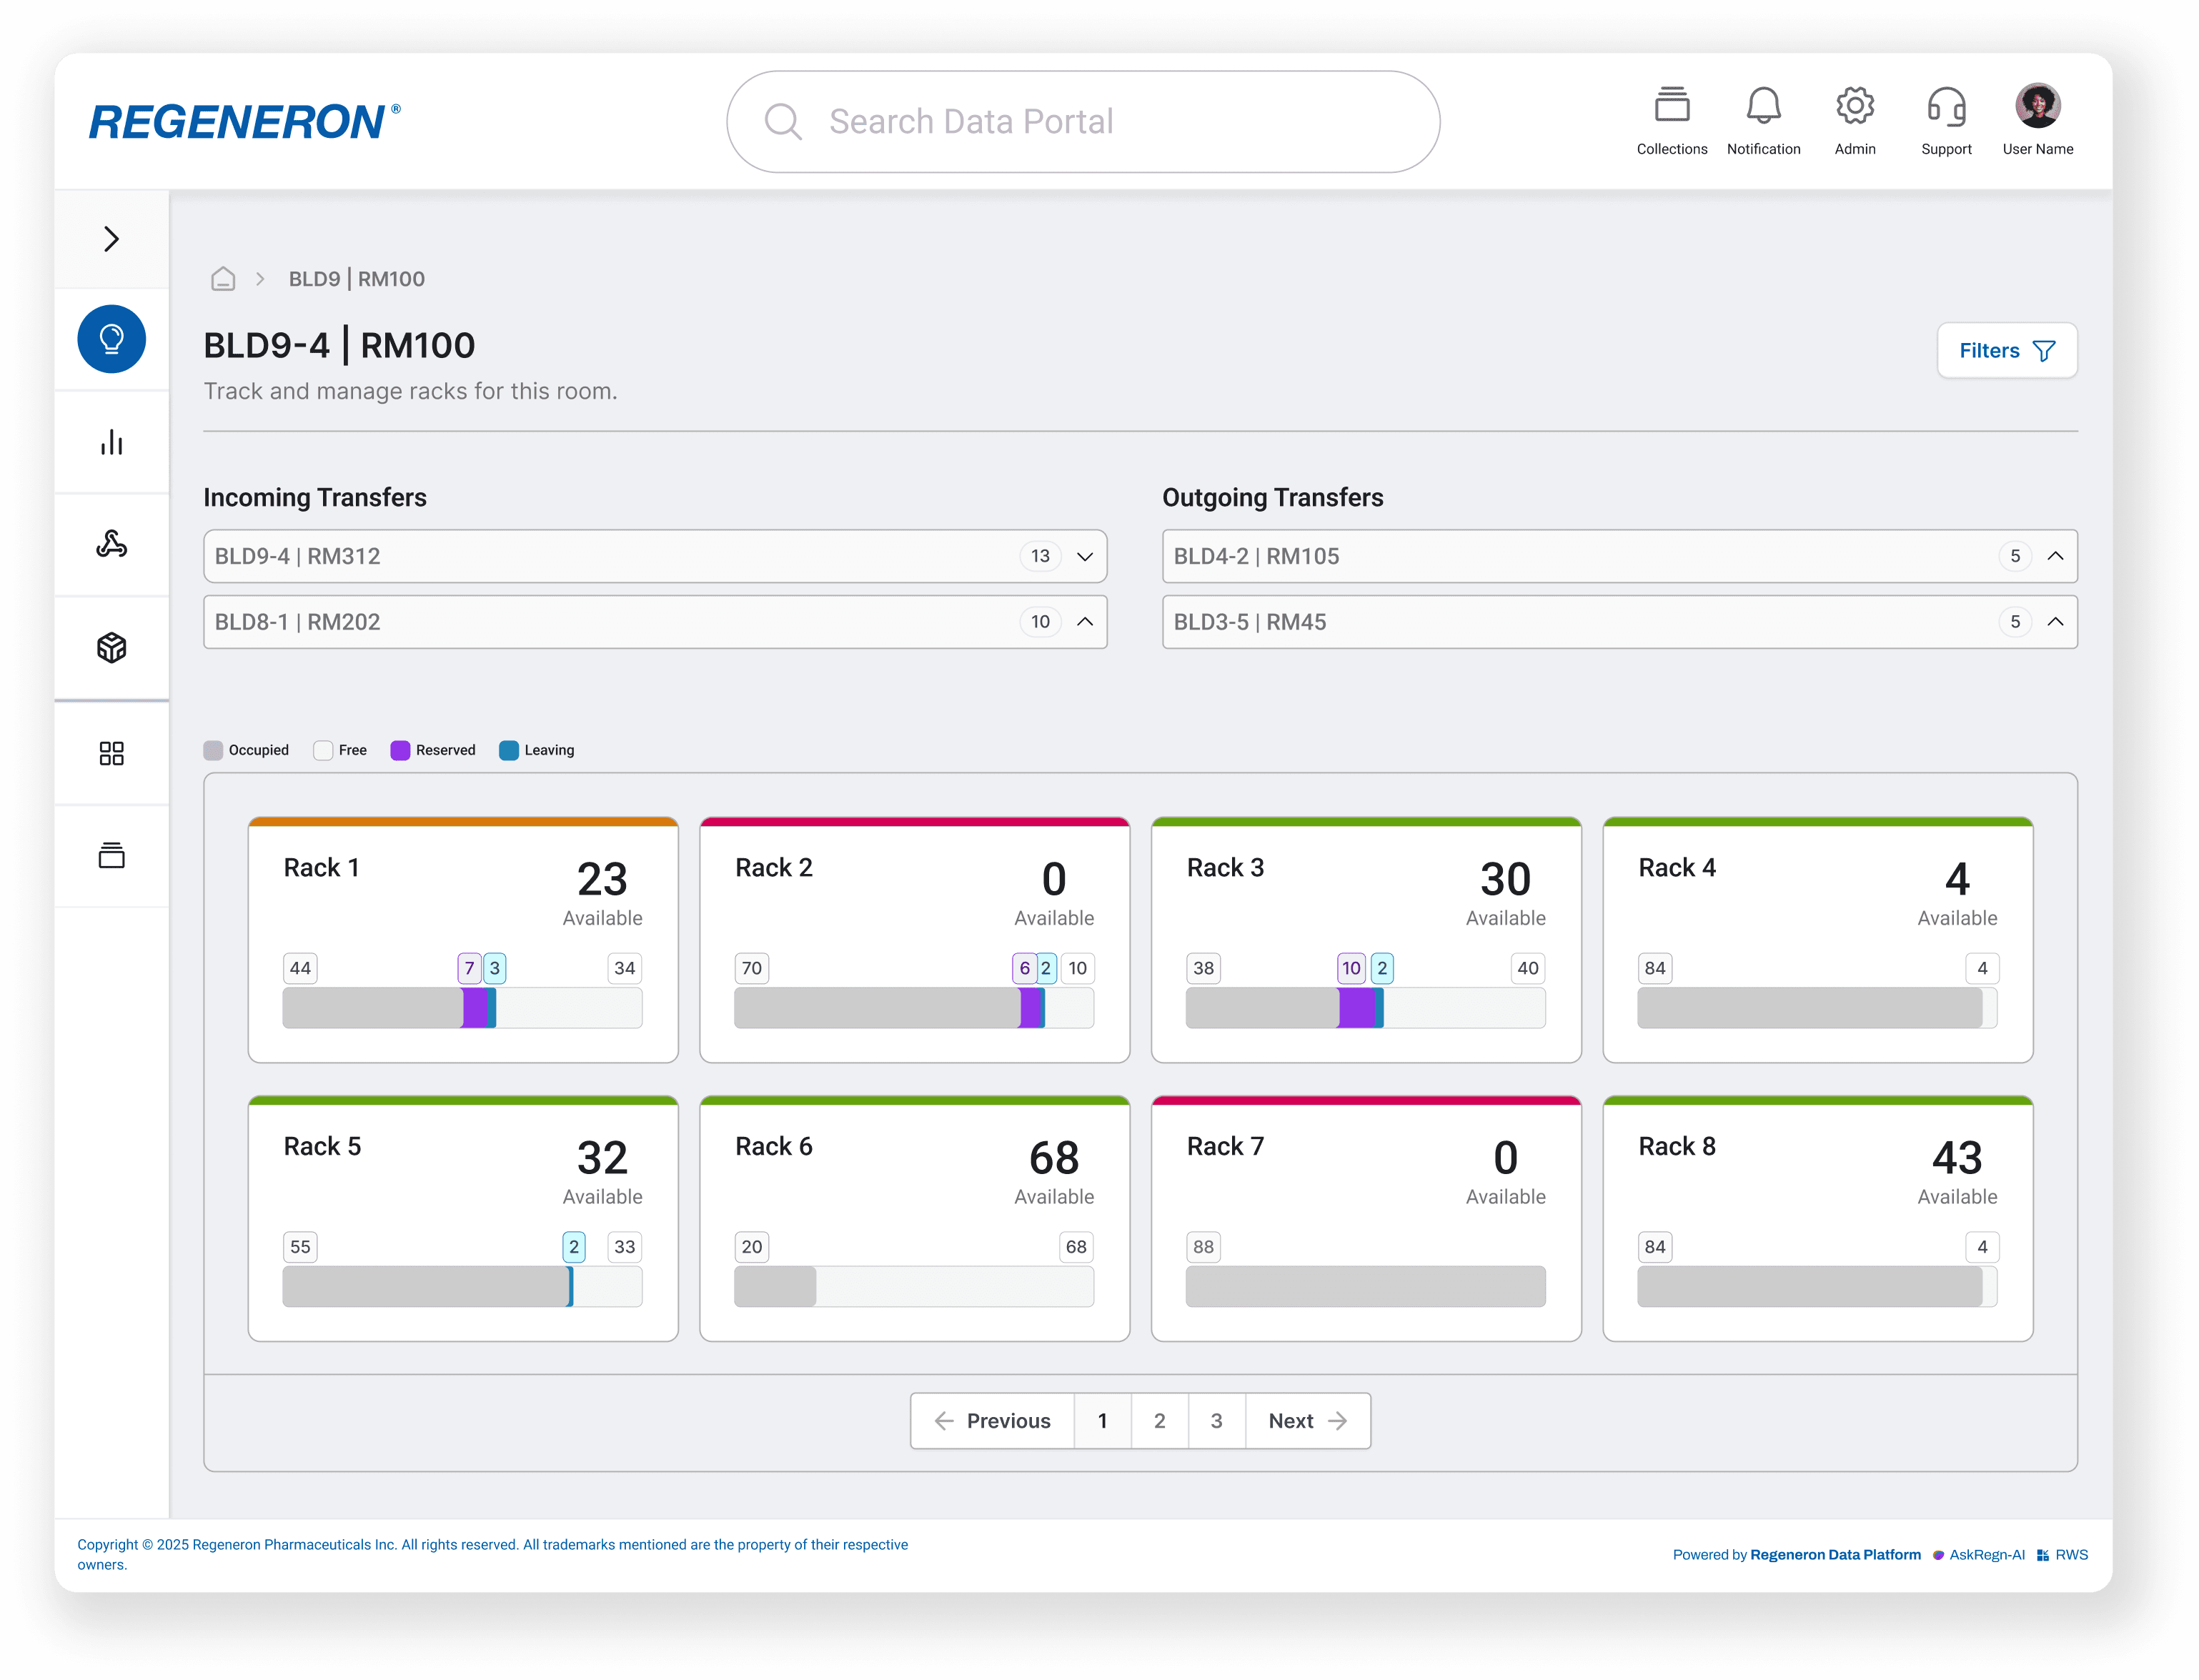Select the lightbulb sidebar icon
Viewport: 2199px width, 1680px height.
111,339
